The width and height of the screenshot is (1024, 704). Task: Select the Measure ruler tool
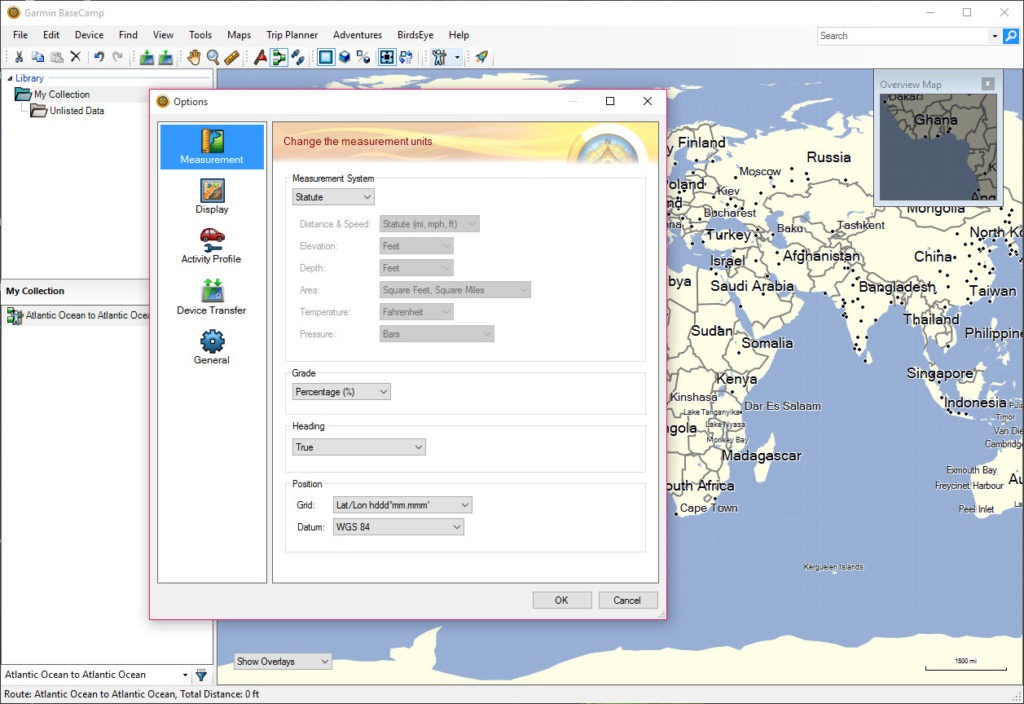(232, 57)
